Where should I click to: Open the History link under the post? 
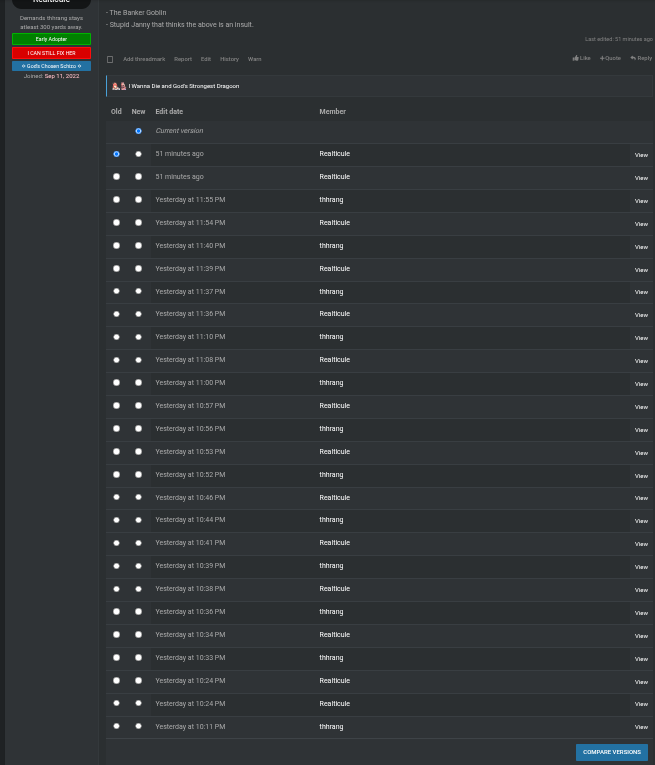tap(229, 59)
